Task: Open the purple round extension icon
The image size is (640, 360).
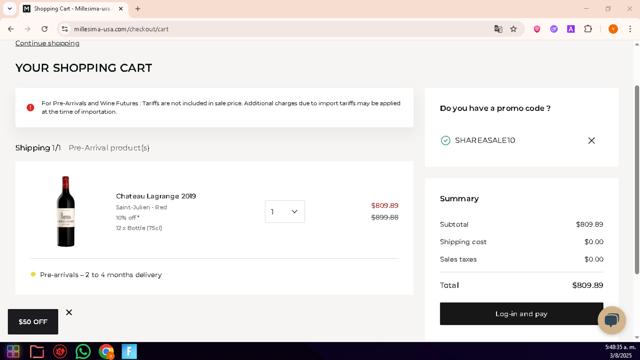Action: 553,29
